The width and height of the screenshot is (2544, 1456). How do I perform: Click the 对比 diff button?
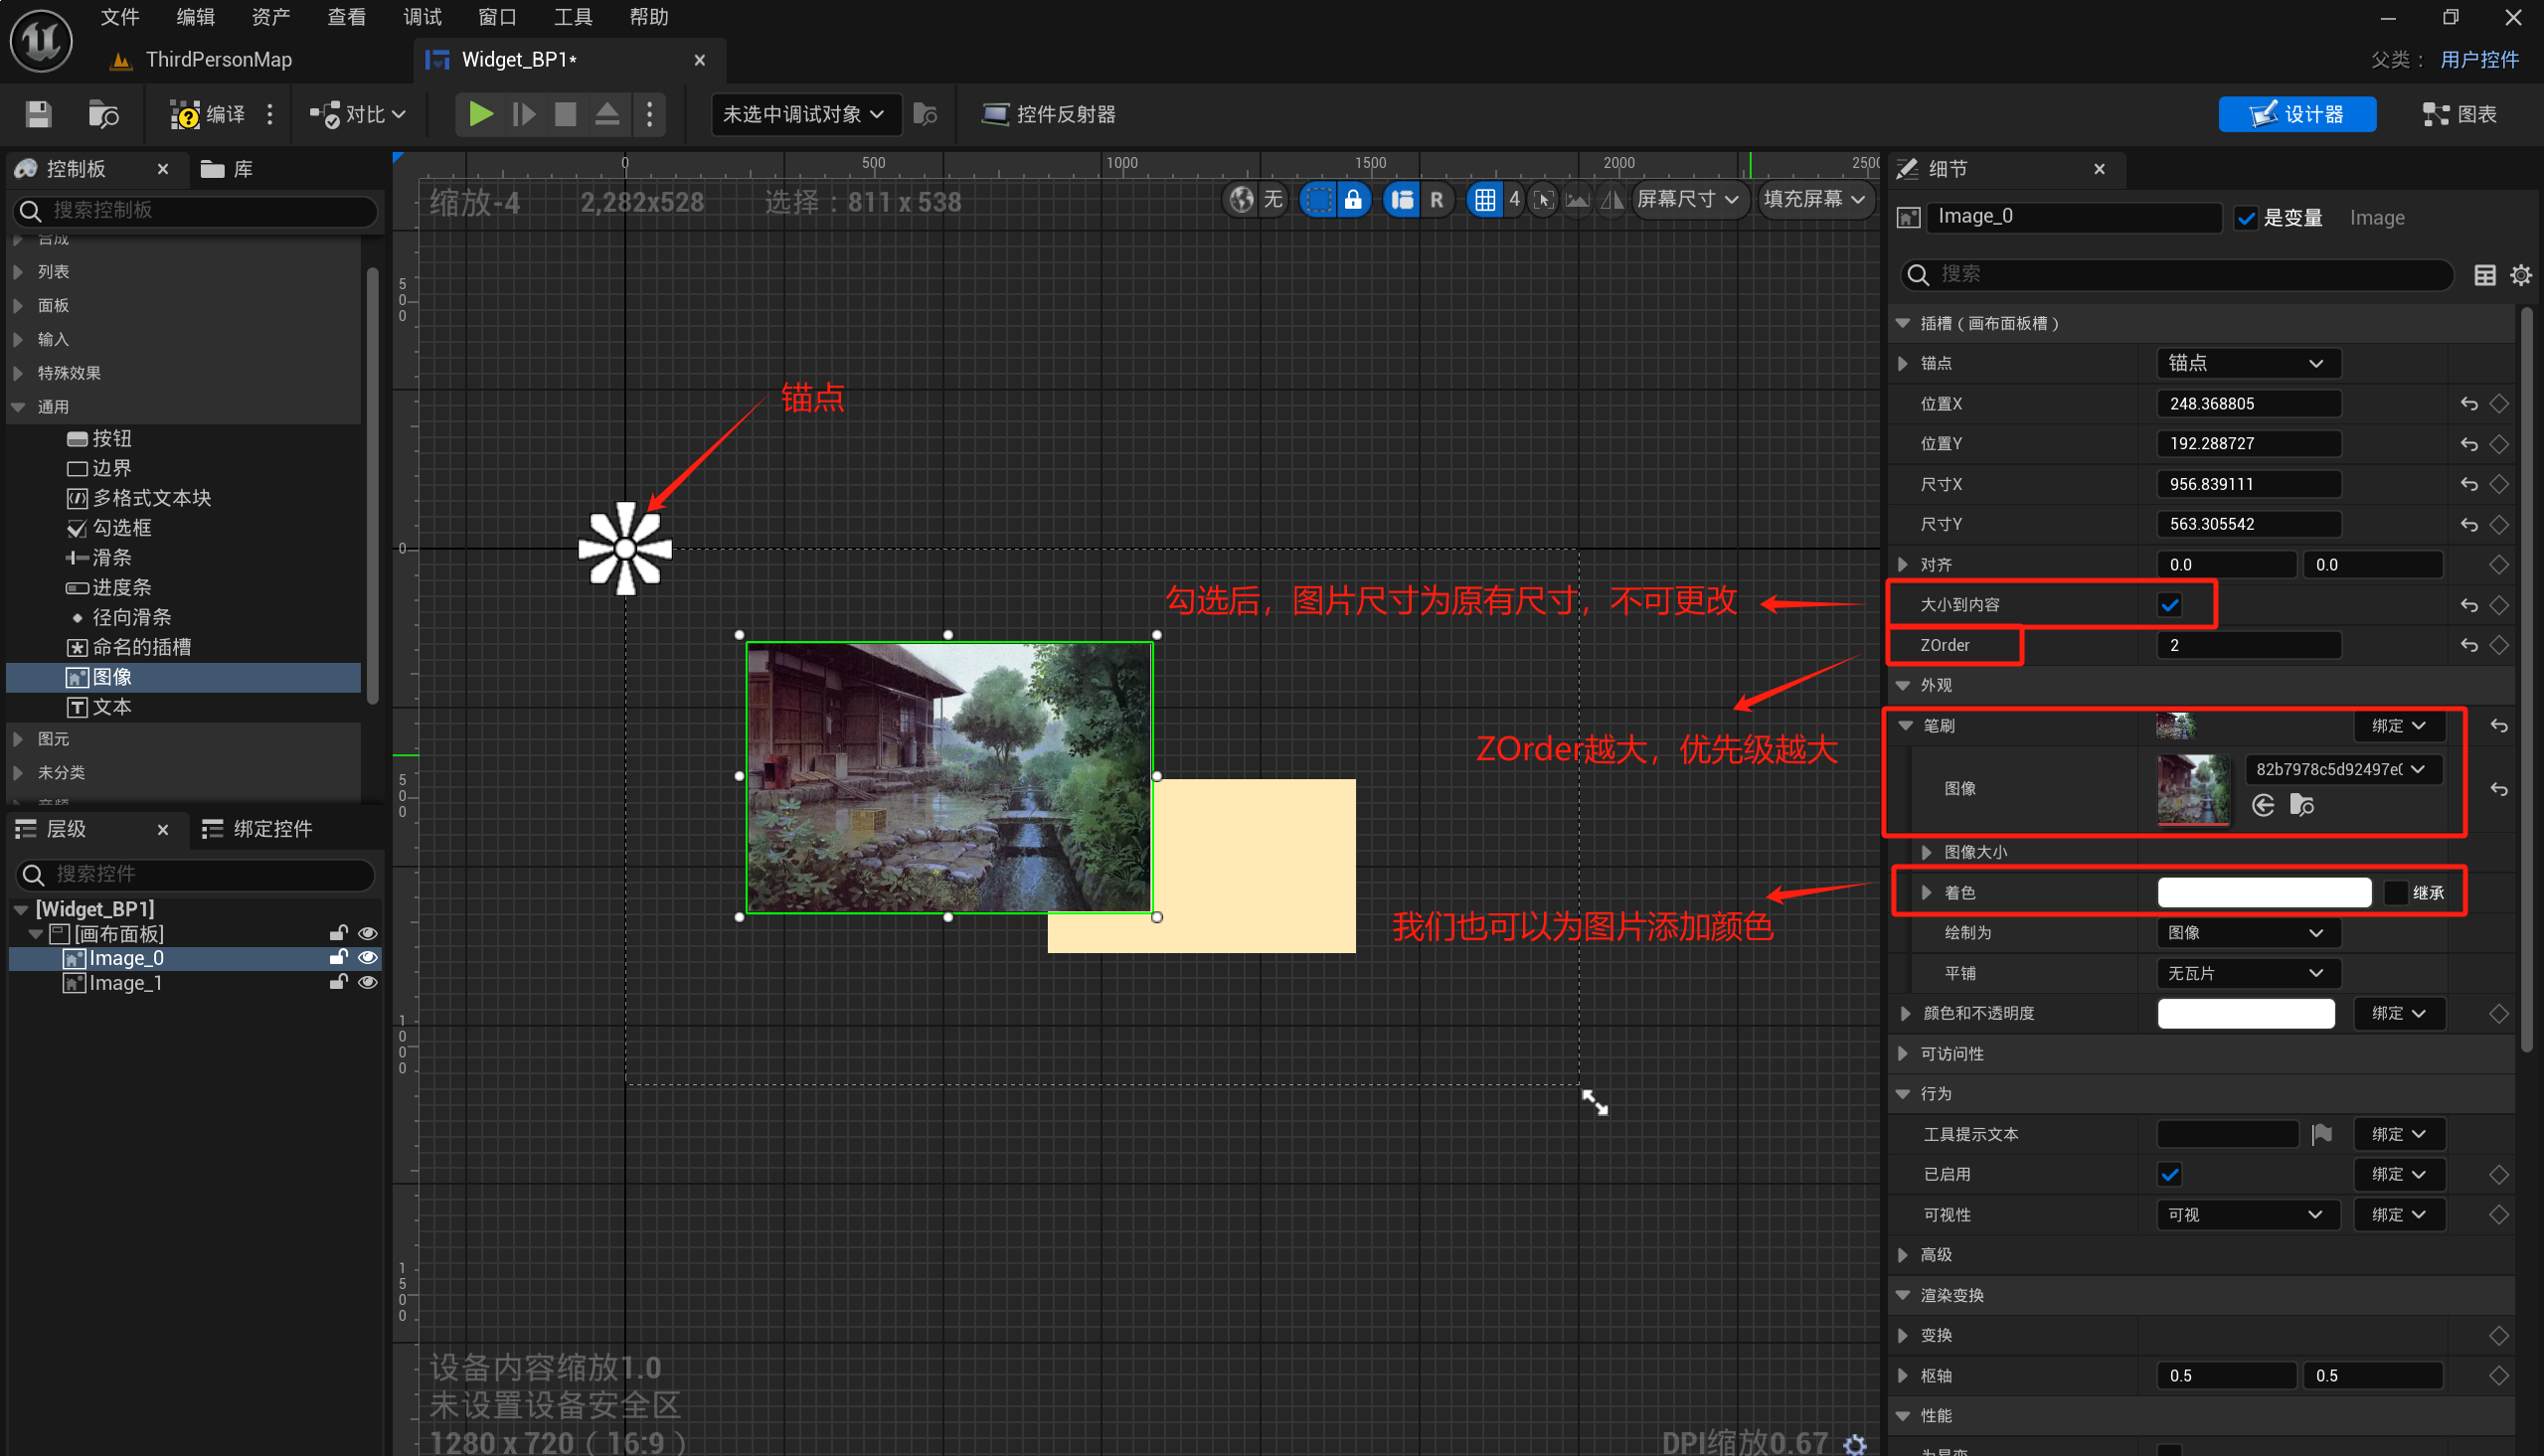click(x=358, y=114)
